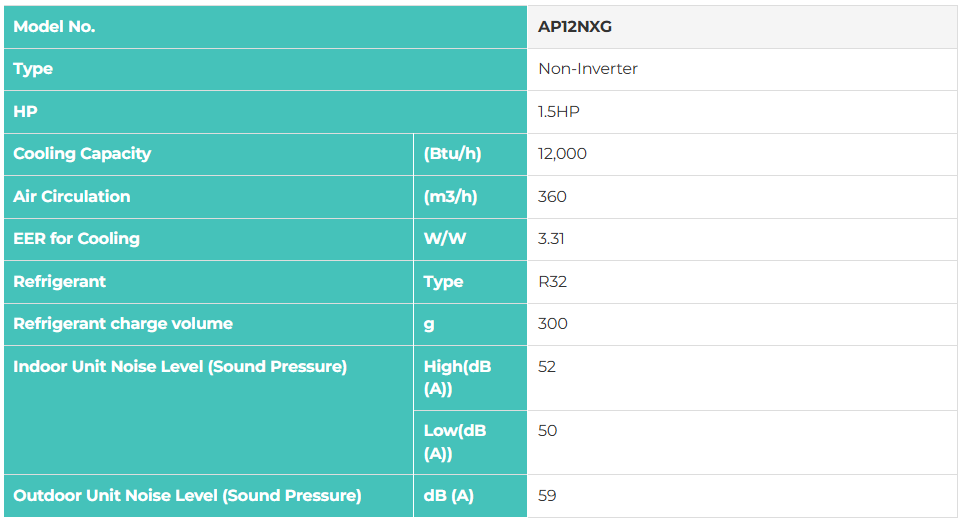Select the 3.31 EER value
This screenshot has width=961, height=523.
click(553, 239)
